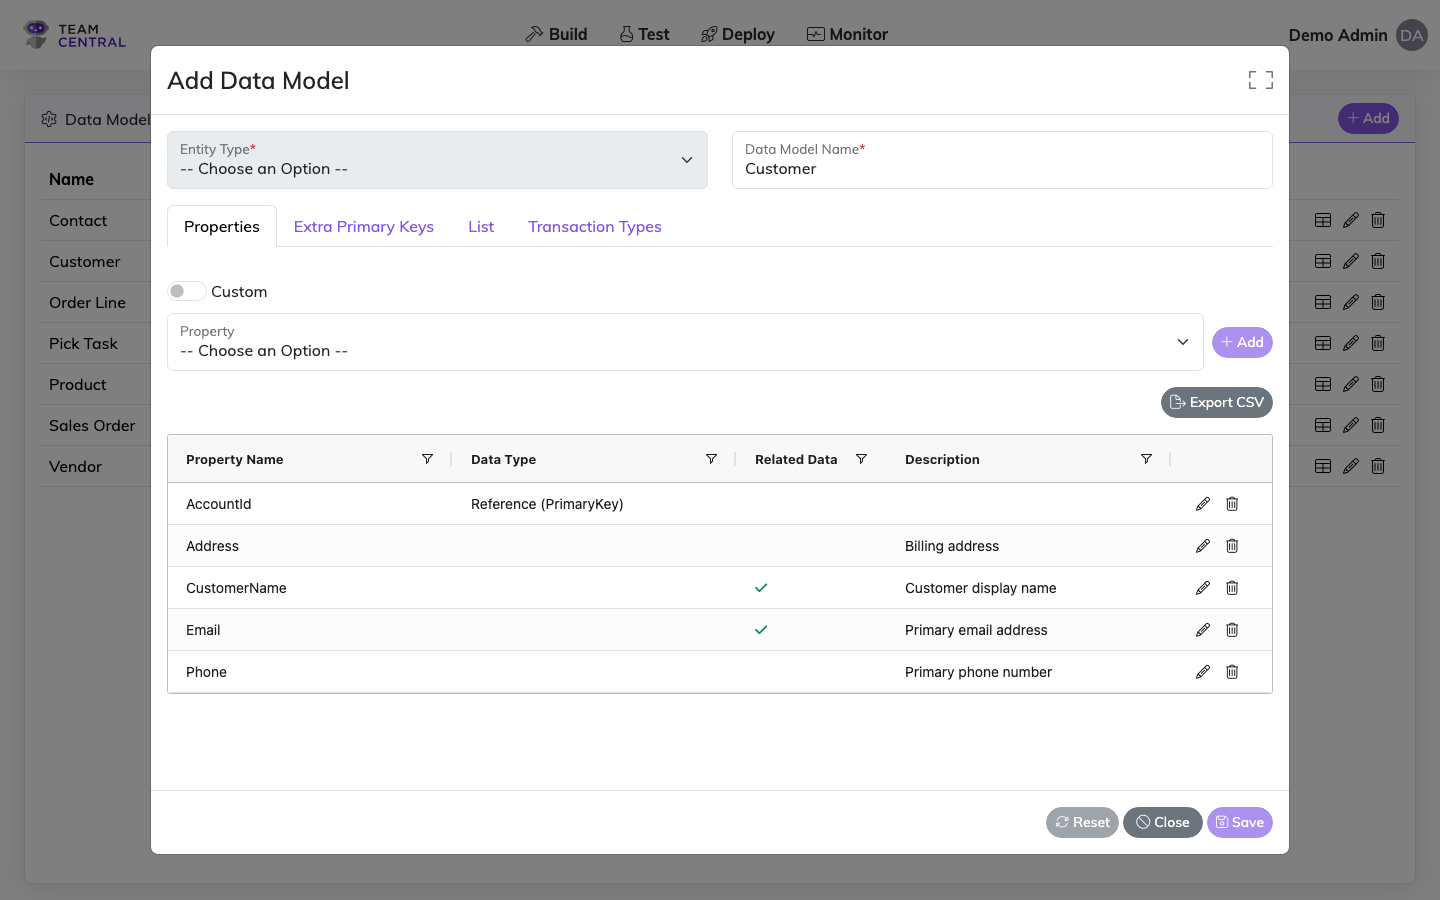The image size is (1440, 900).
Task: Filter the Description column
Action: pyautogui.click(x=1146, y=459)
